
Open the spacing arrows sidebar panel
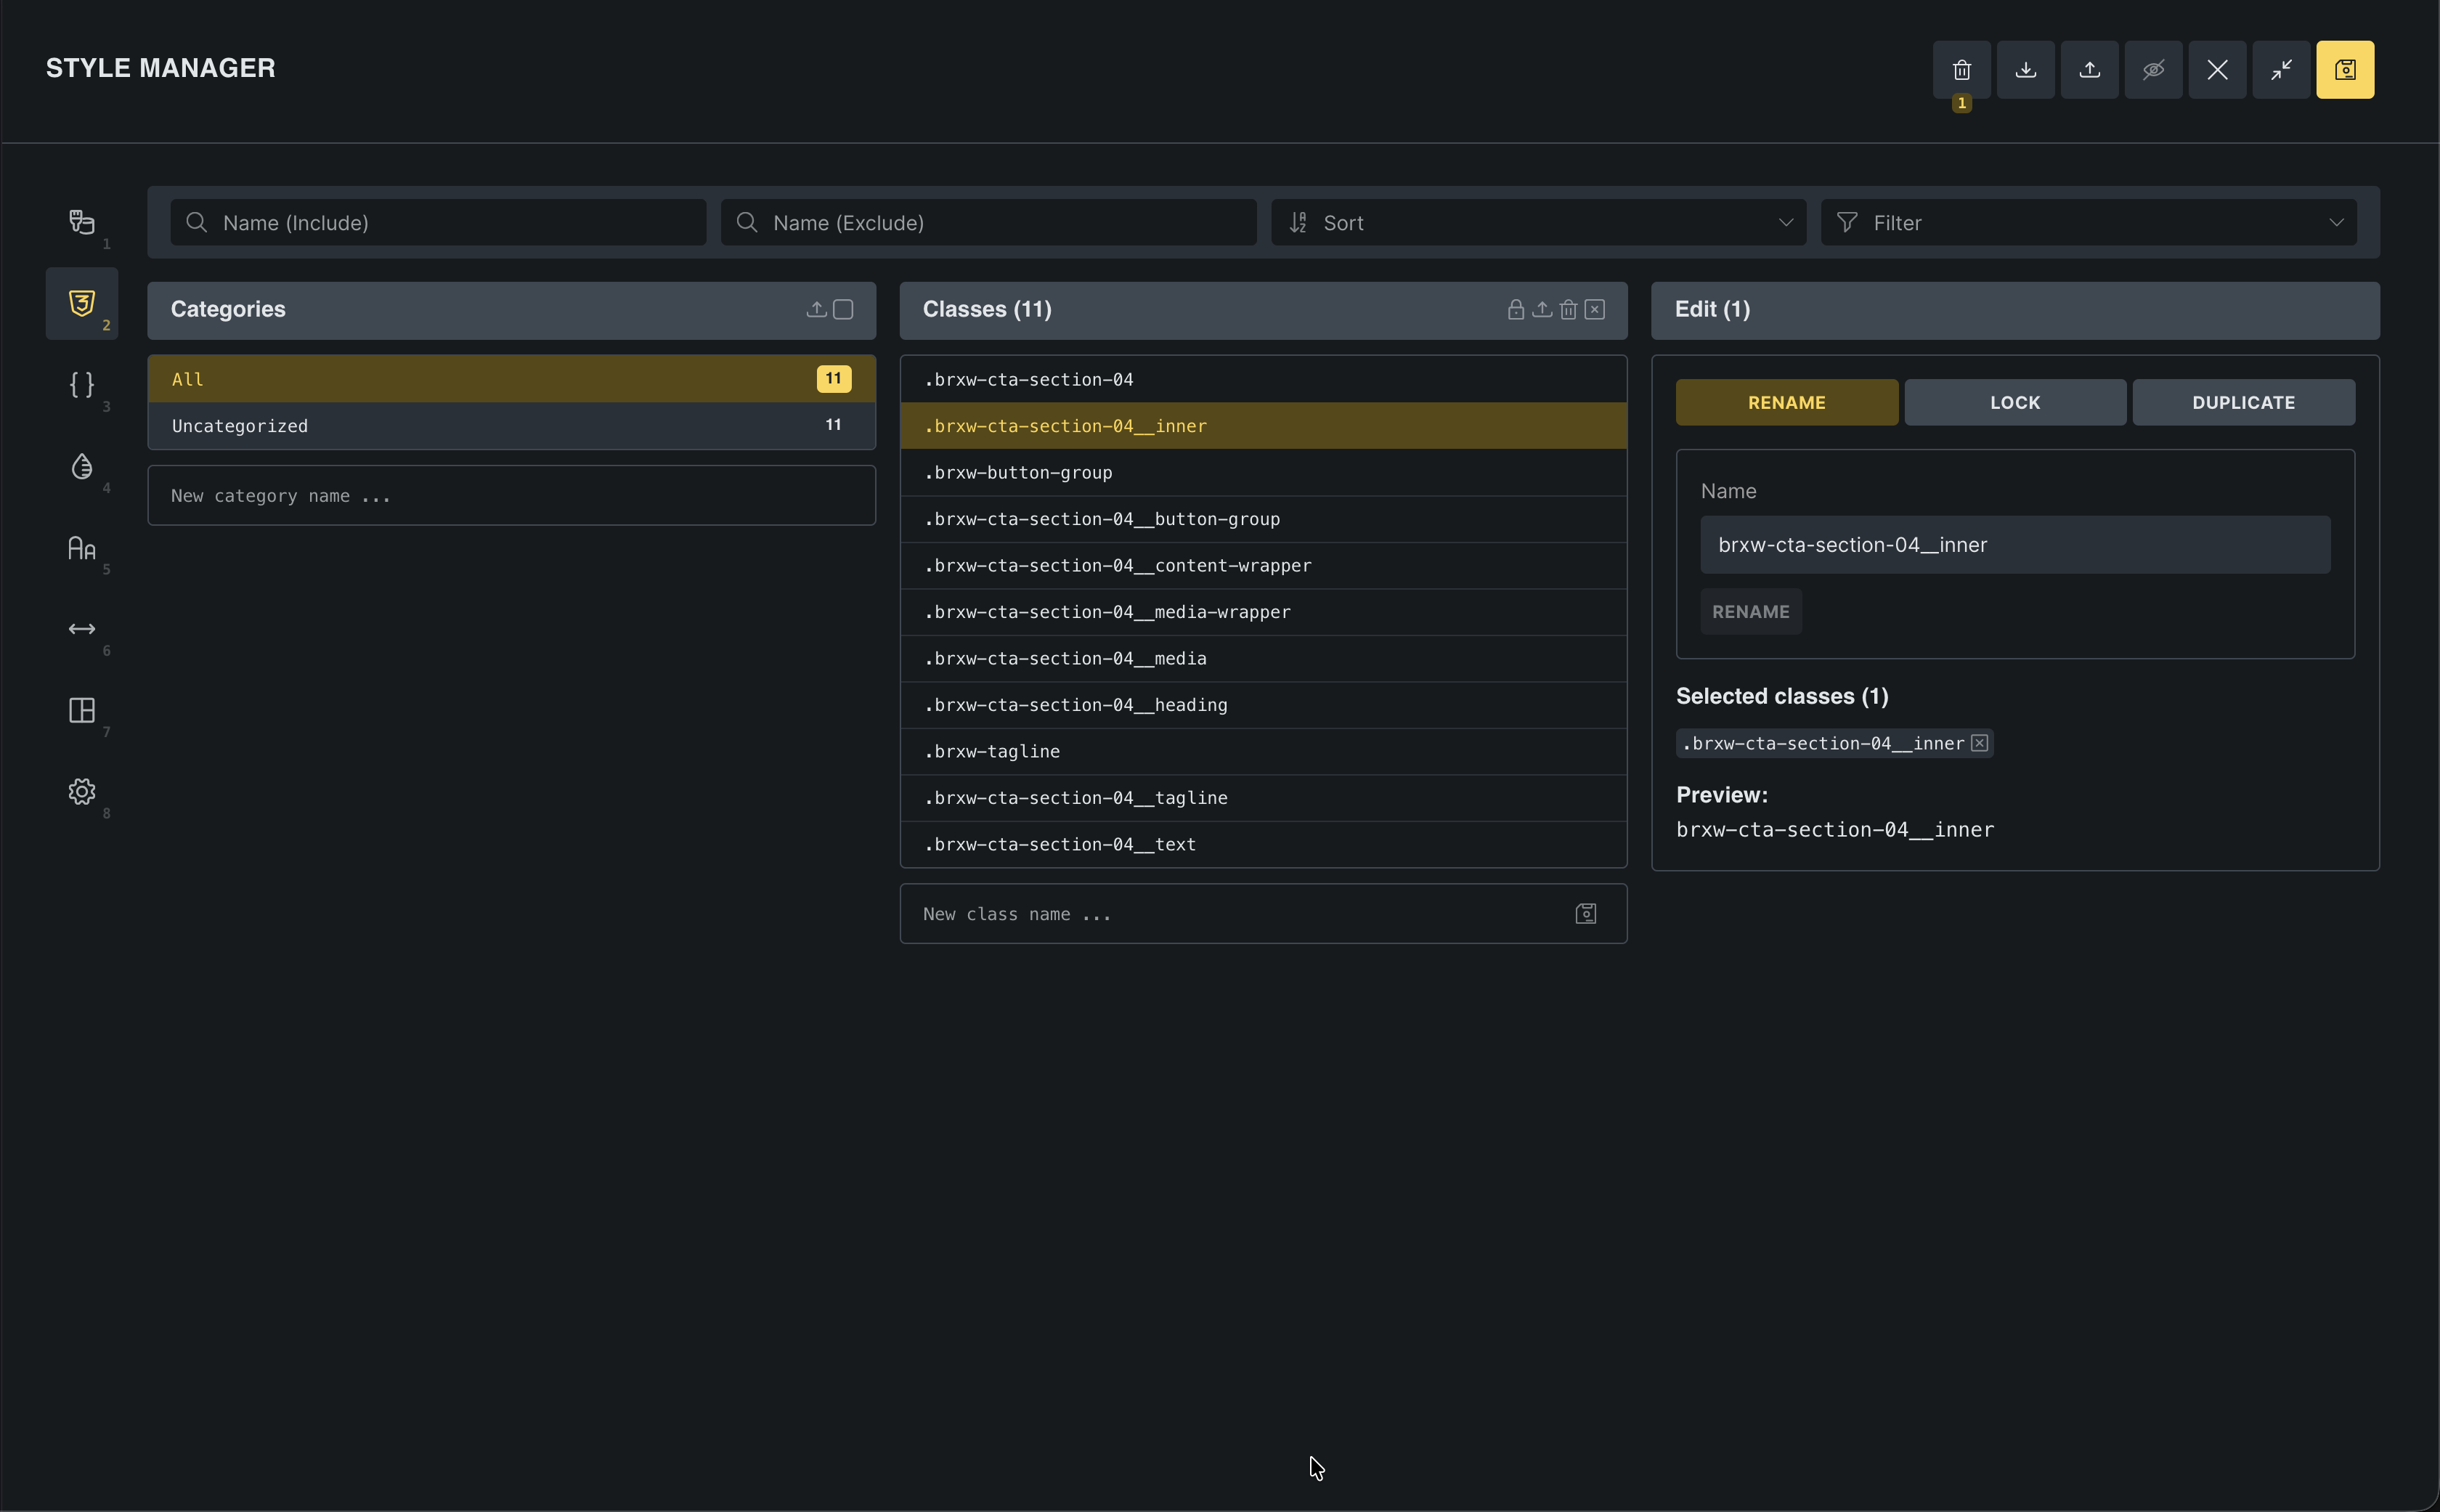(82, 629)
